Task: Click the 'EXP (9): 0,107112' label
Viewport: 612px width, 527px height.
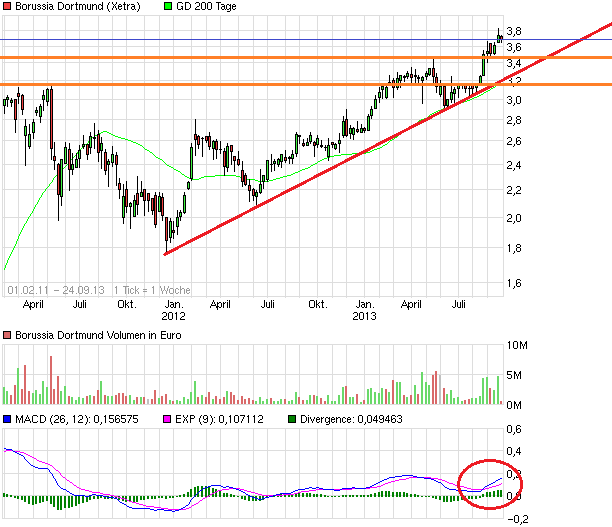Action: click(x=219, y=419)
